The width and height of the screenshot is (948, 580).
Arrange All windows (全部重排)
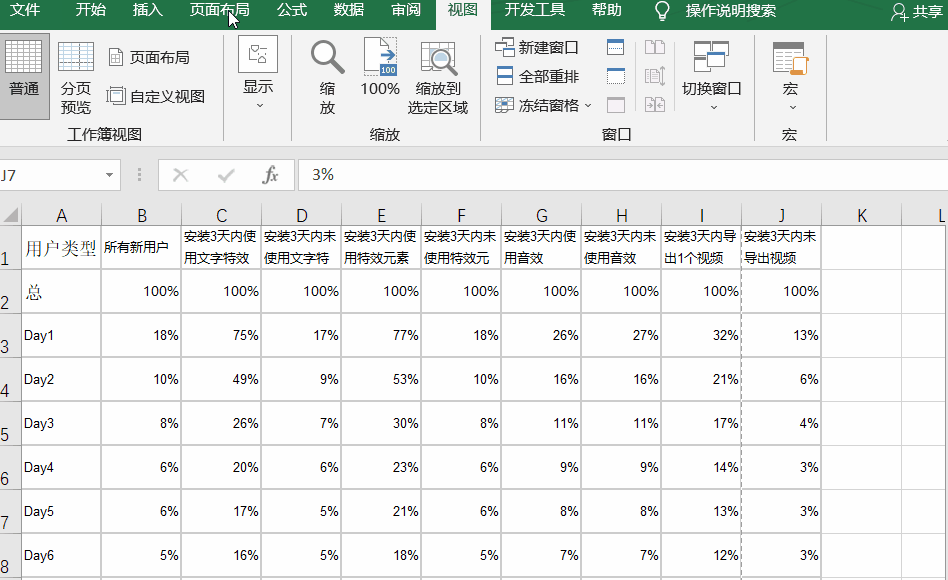click(x=537, y=76)
